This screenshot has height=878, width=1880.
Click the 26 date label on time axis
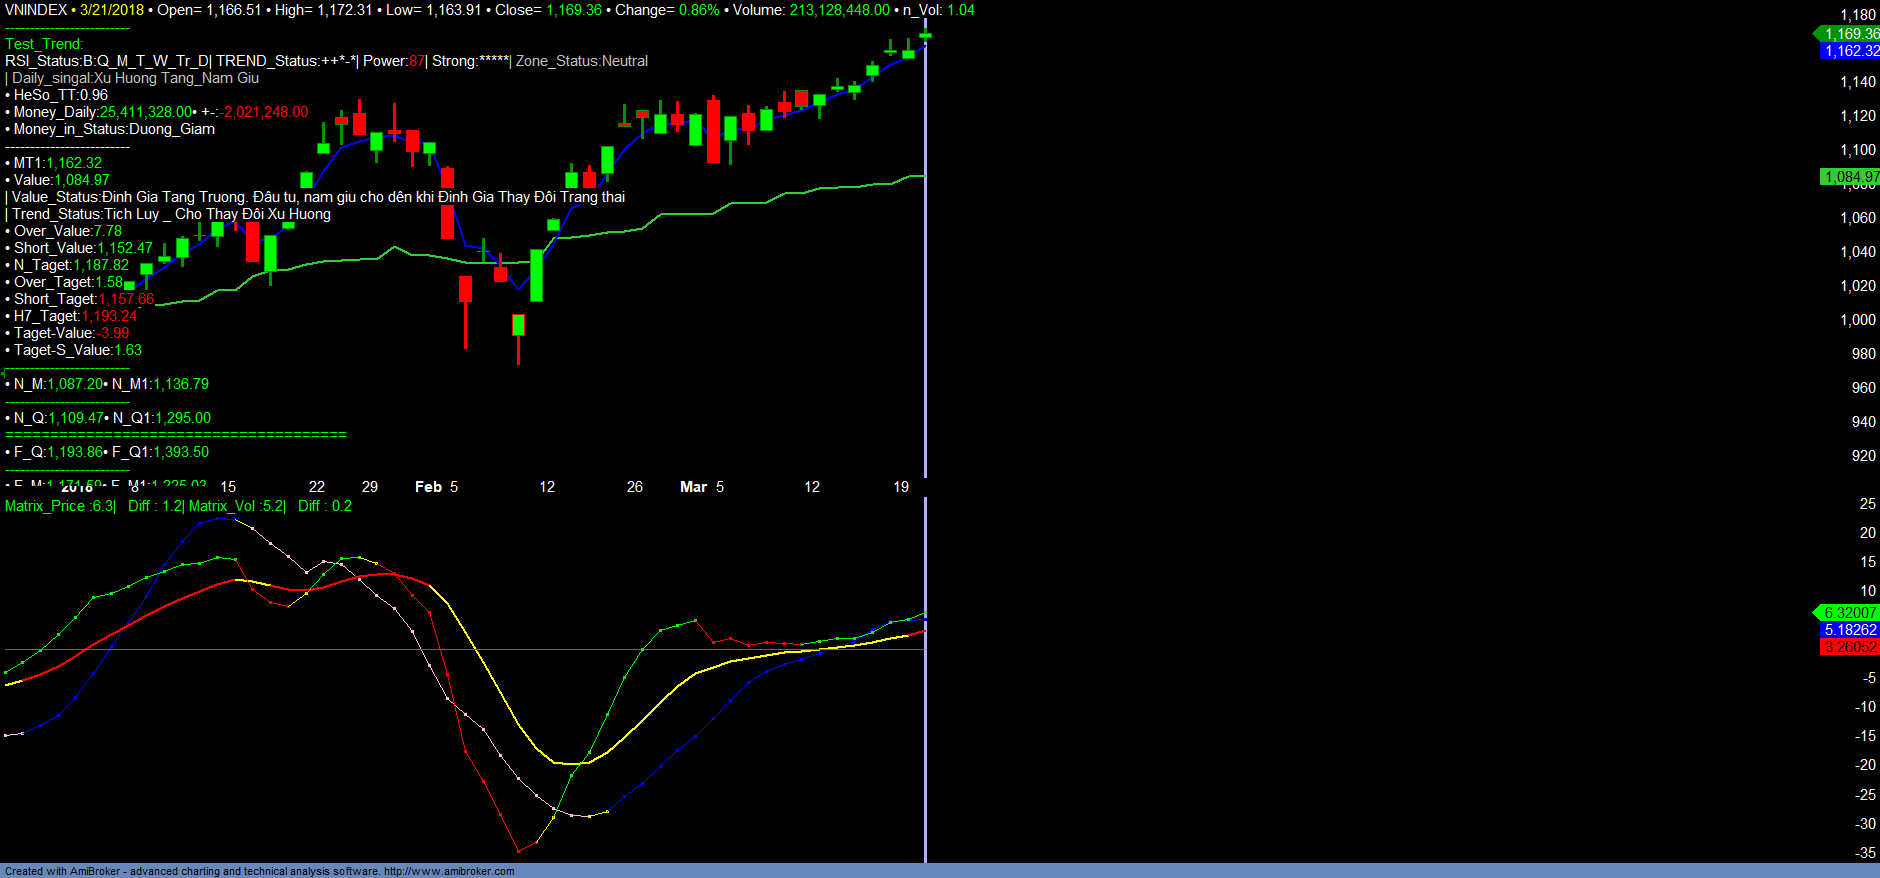tap(635, 487)
